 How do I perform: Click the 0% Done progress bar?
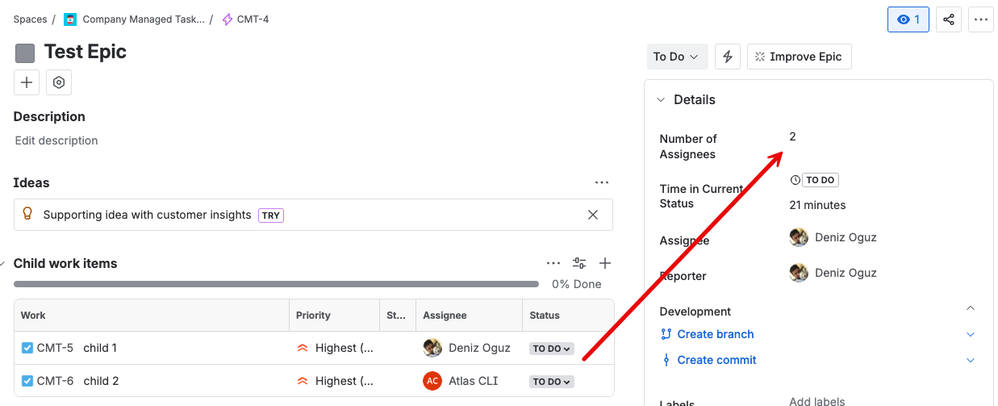point(276,284)
